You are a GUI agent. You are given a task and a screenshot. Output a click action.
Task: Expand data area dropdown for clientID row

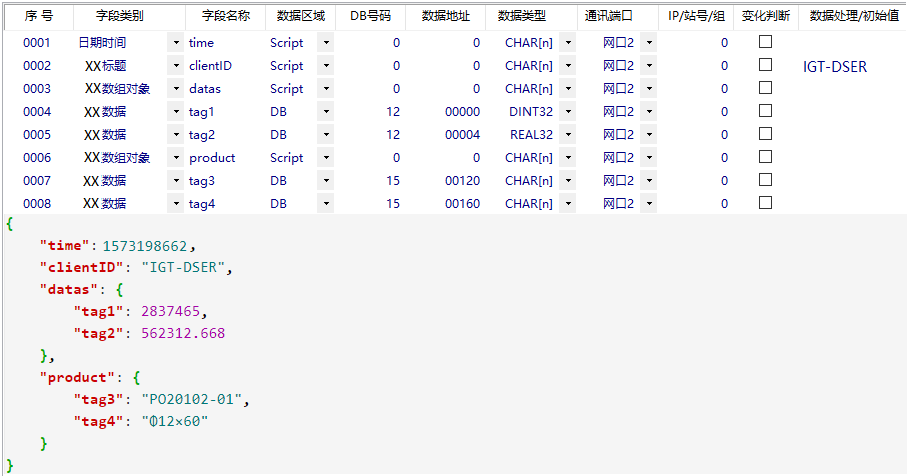(x=325, y=66)
